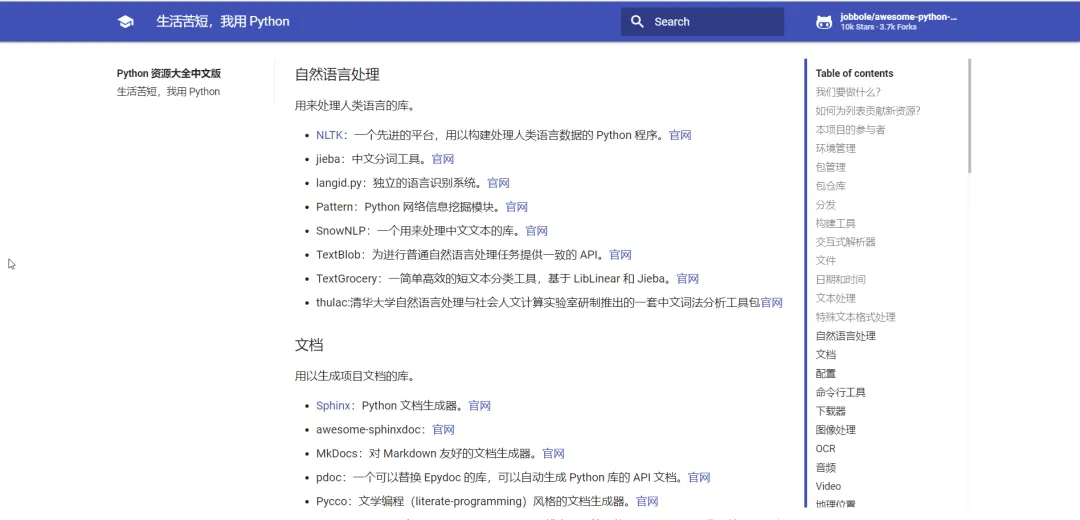Jump to 特殊文本格式处理 in contents
Viewport: 1080px width, 520px height.
(x=855, y=317)
